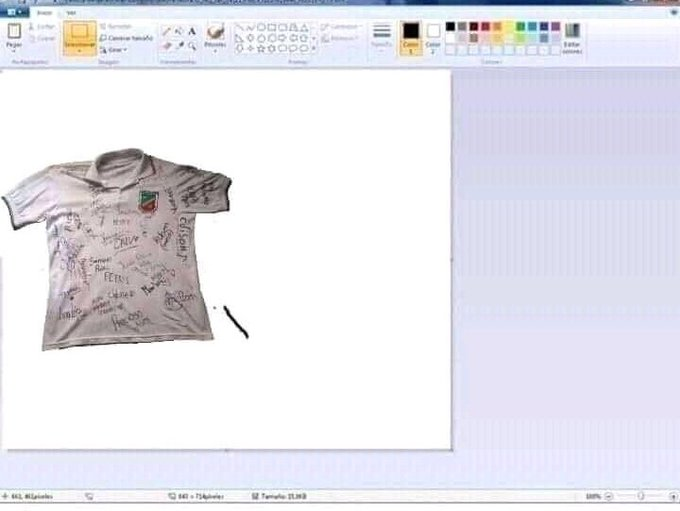Select the Eraser tool
This screenshot has width=680, height=511.
click(x=166, y=46)
